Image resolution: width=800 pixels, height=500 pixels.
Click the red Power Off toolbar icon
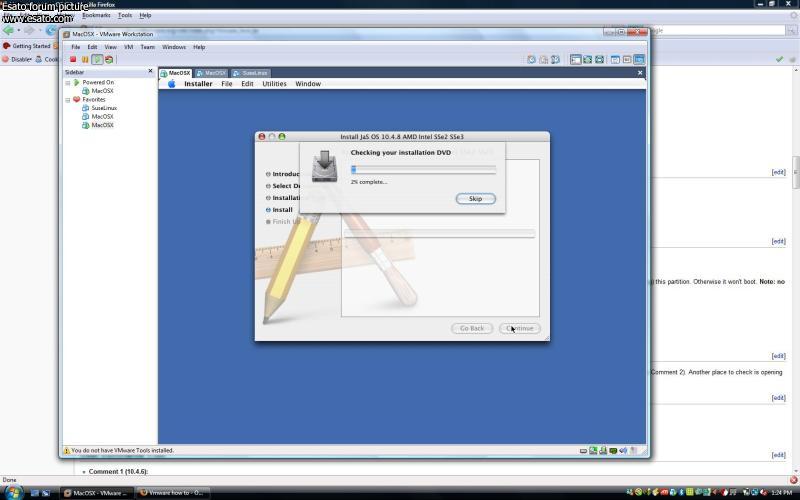pos(73,60)
